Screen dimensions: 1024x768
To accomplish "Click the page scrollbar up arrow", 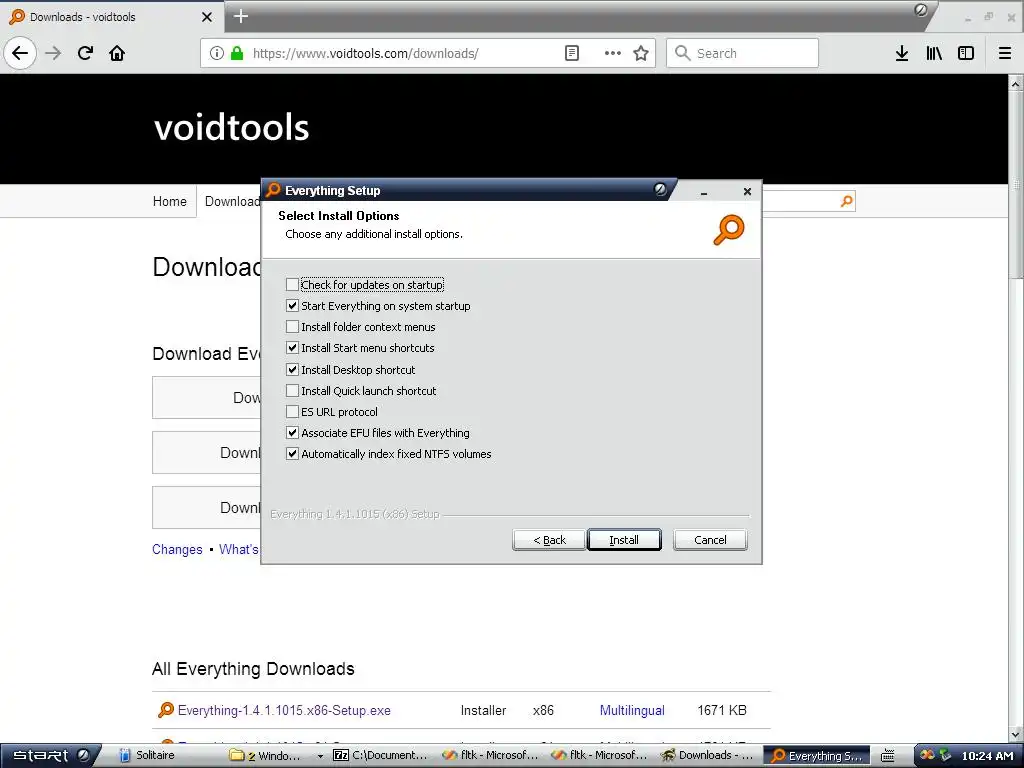I will (1016, 84).
